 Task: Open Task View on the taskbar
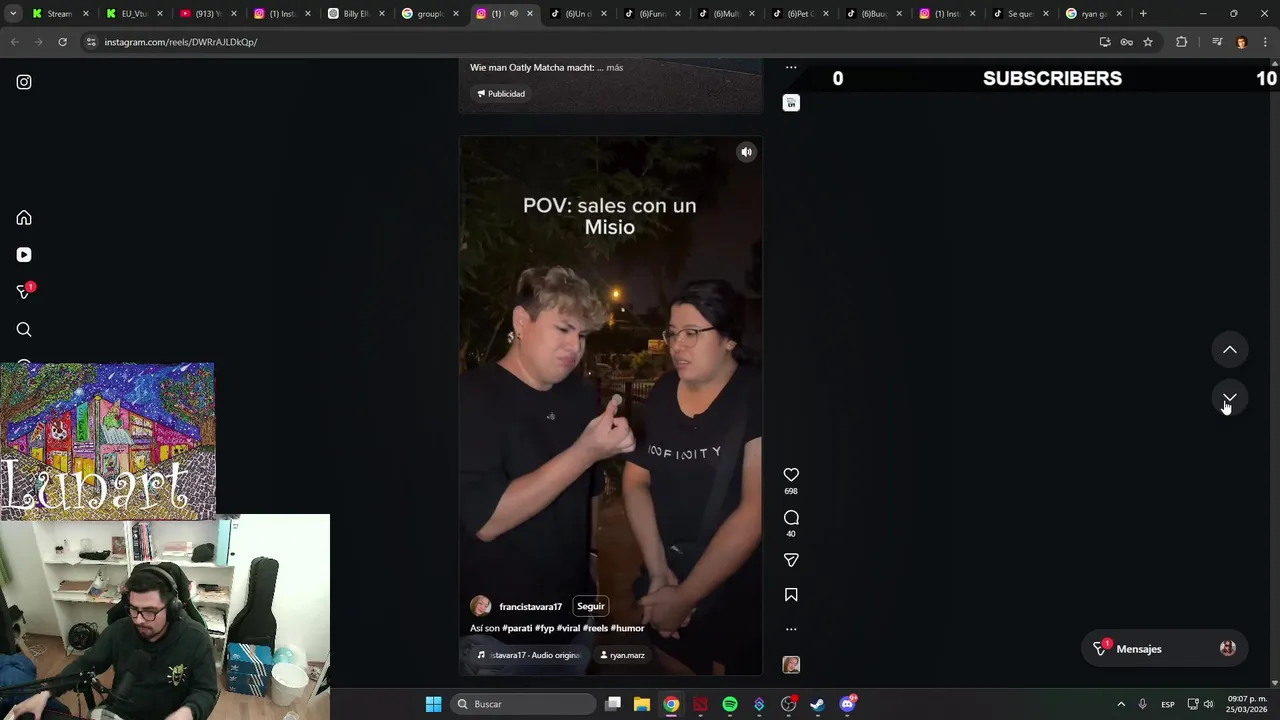click(x=613, y=704)
